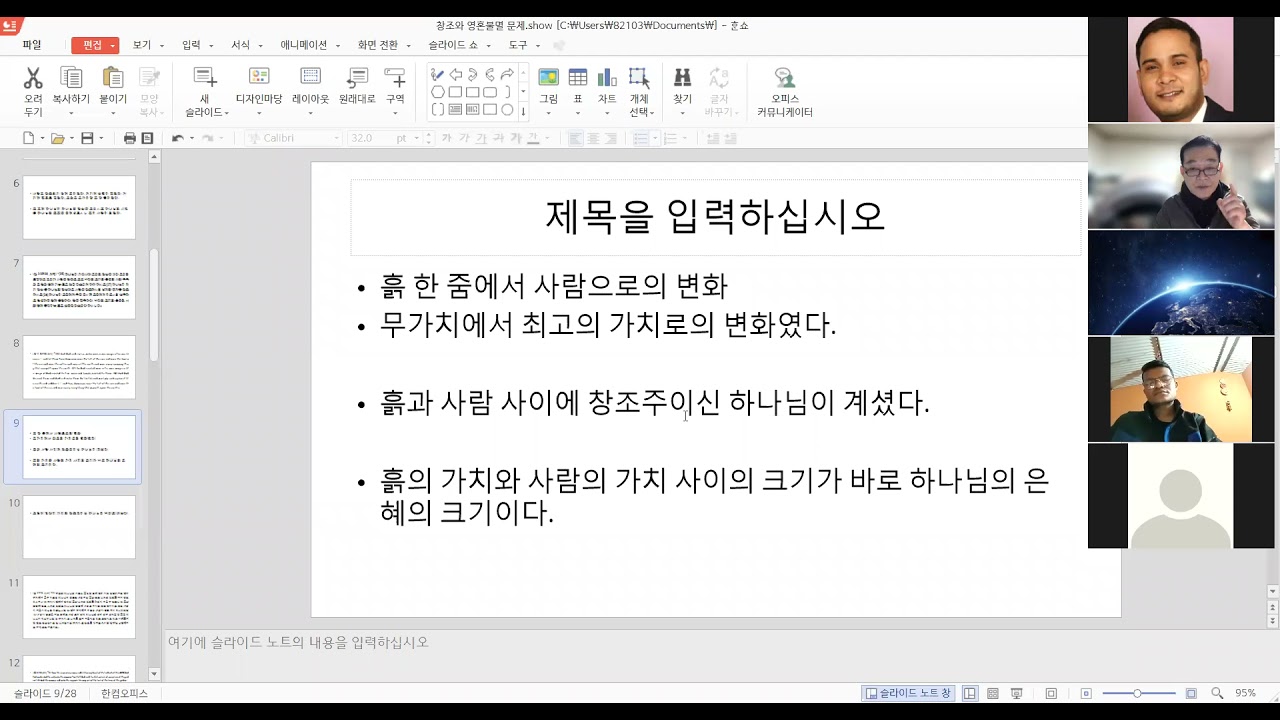Expand the 찾기 dropdown arrow
The height and width of the screenshot is (720, 1280).
coord(682,113)
